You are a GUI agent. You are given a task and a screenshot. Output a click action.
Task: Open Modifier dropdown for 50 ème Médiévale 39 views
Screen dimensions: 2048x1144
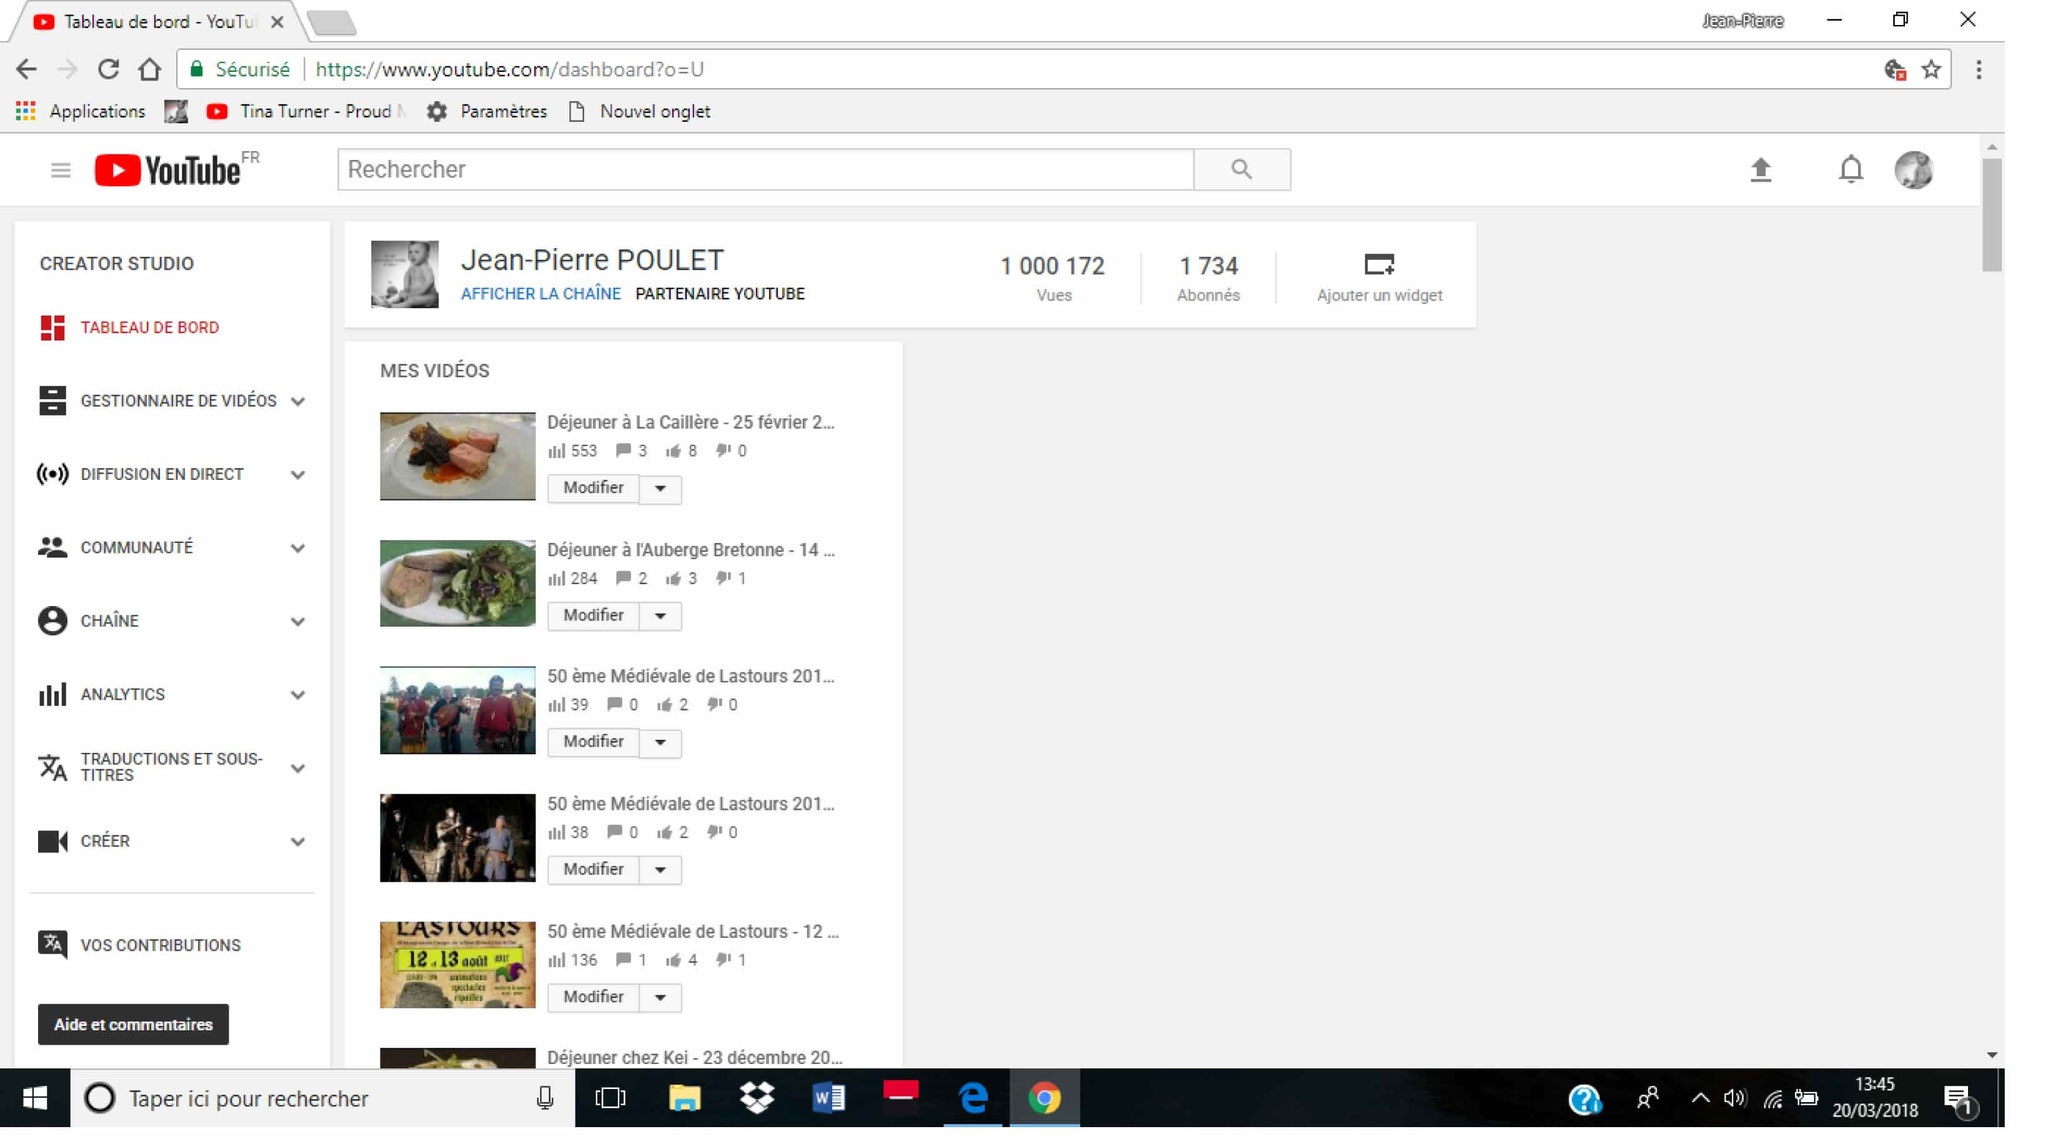[x=660, y=743]
